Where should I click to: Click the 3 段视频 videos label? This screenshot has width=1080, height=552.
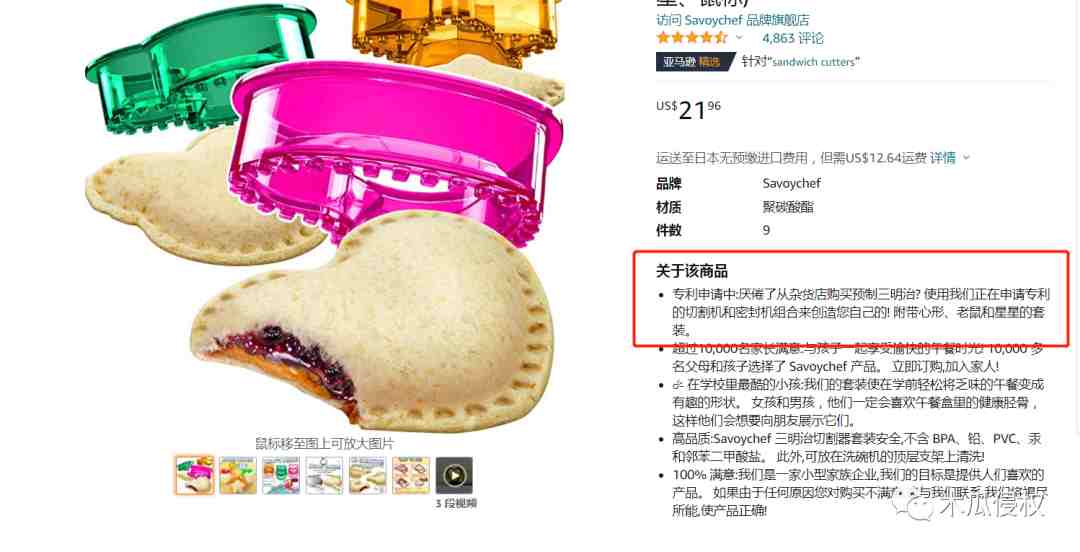pyautogui.click(x=455, y=504)
